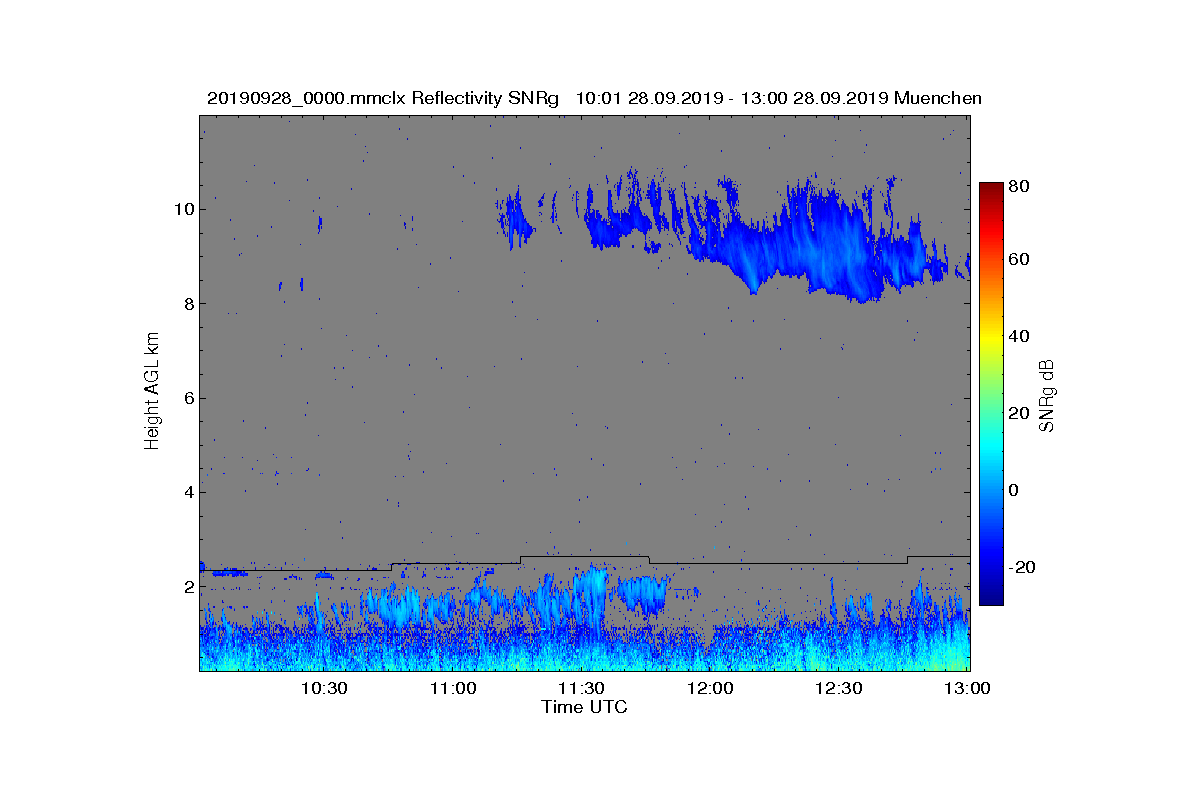The height and width of the screenshot is (800, 1200).
Task: Click the colorbar value 40
Action: [1020, 336]
